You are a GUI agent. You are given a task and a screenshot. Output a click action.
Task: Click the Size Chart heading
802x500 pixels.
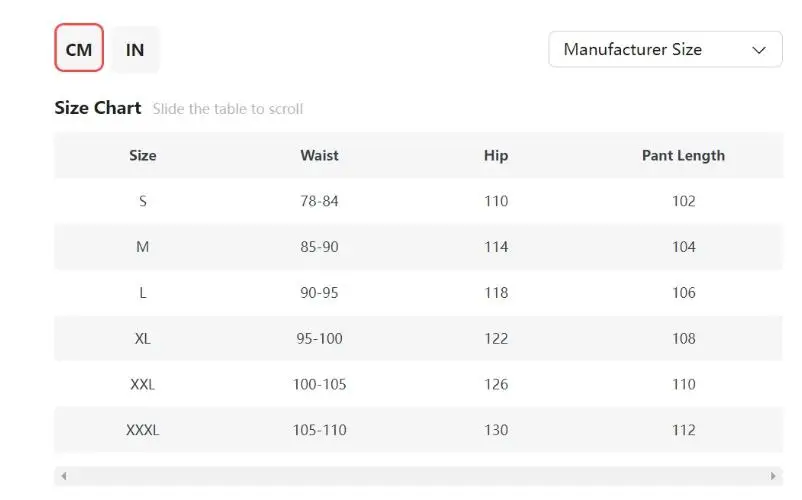click(x=98, y=108)
